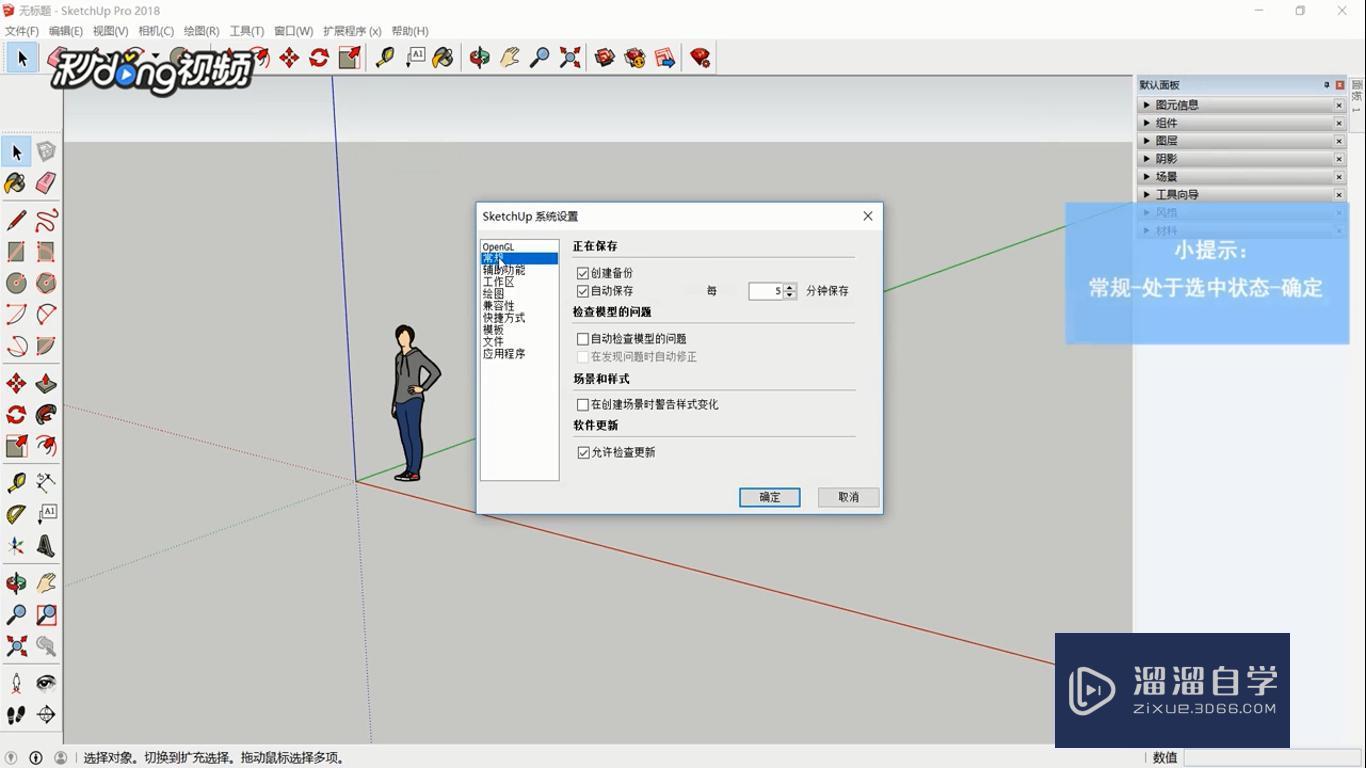Select the 3 Point Arc tool

click(x=16, y=347)
